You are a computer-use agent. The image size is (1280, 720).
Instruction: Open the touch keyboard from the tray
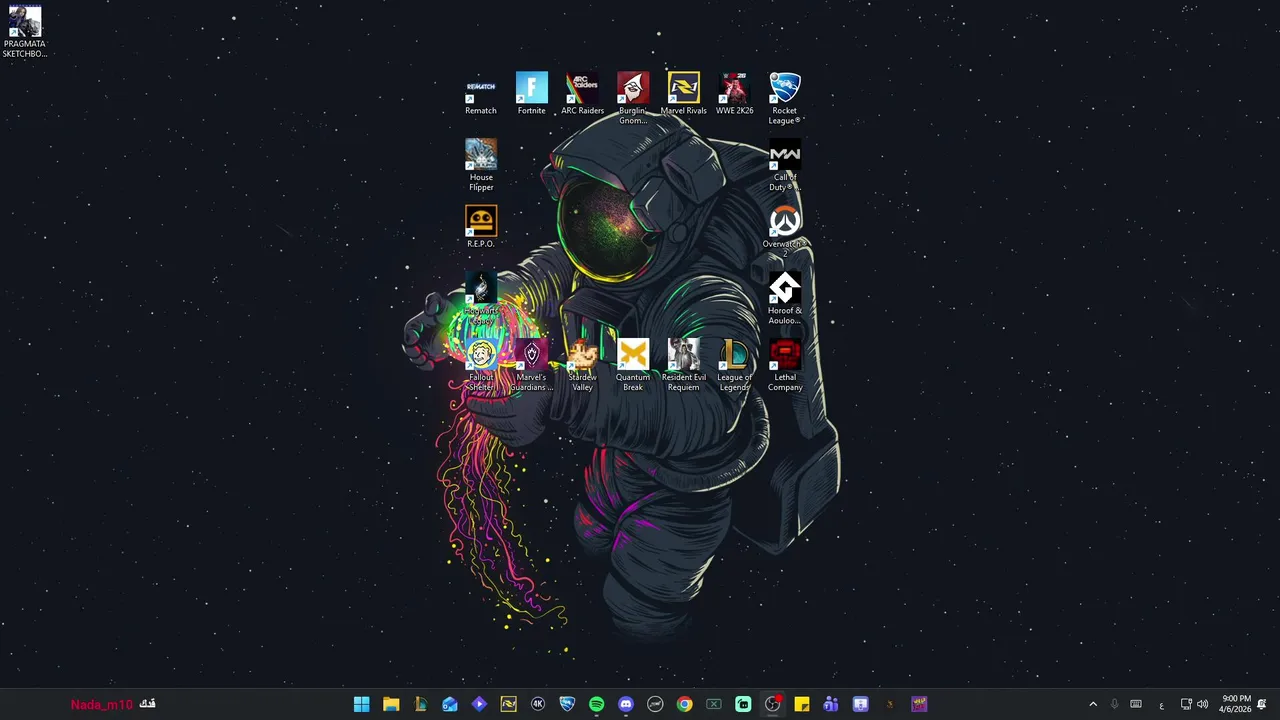pyautogui.click(x=1136, y=704)
